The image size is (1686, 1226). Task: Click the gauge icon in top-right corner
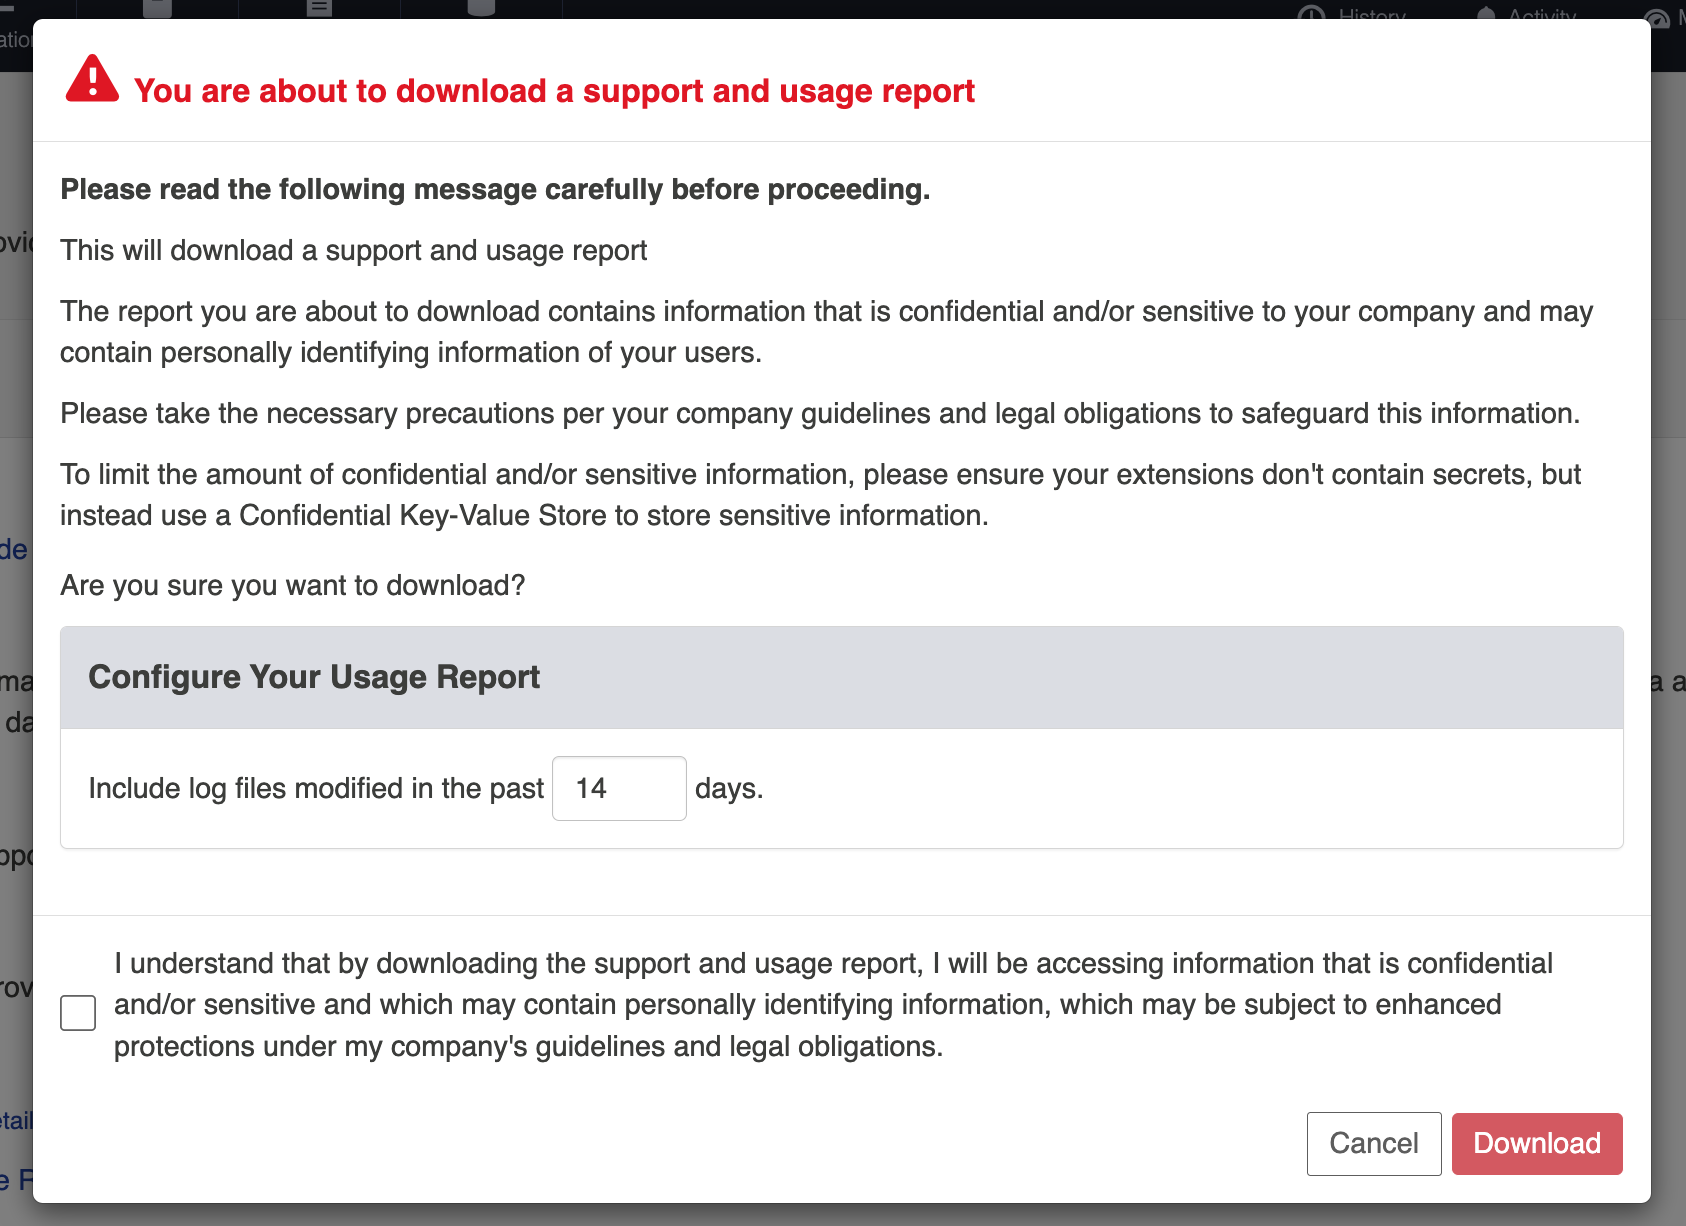(1657, 17)
